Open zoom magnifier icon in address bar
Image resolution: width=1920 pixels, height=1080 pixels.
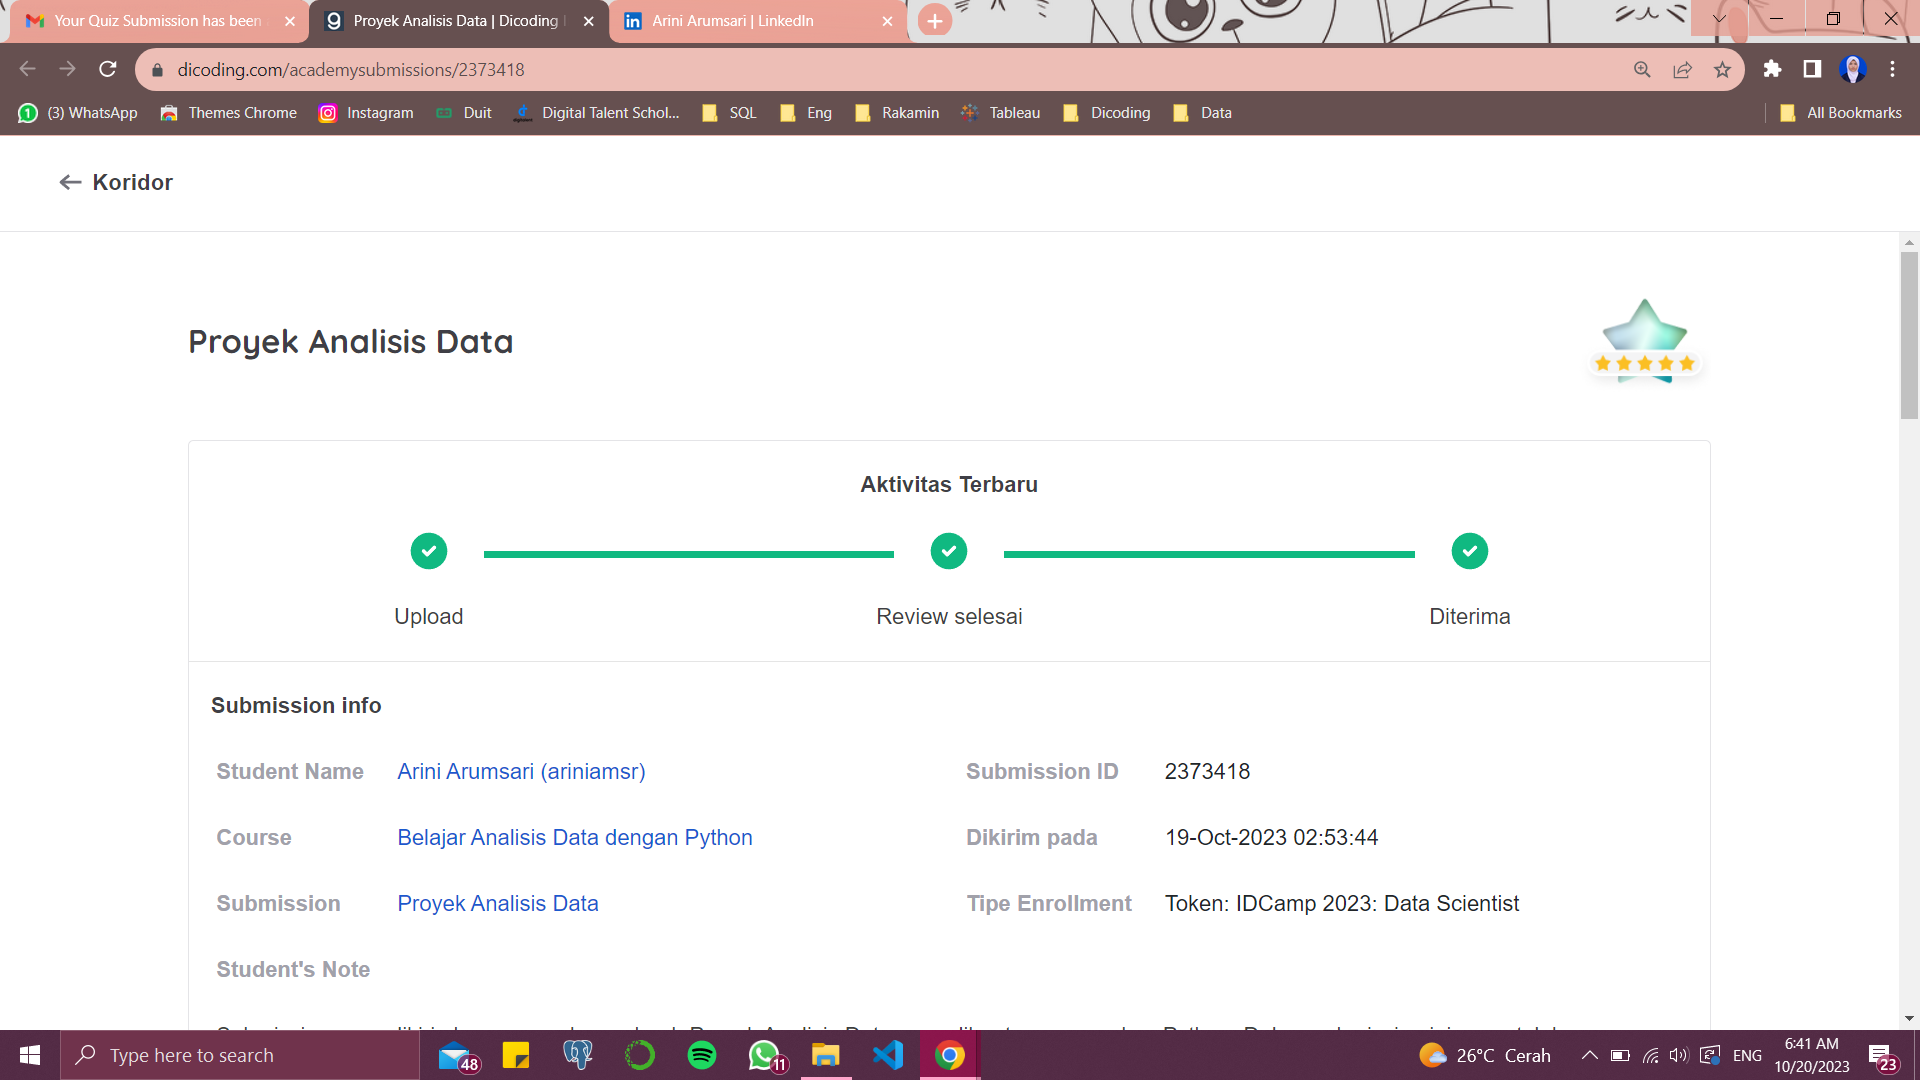1642,69
